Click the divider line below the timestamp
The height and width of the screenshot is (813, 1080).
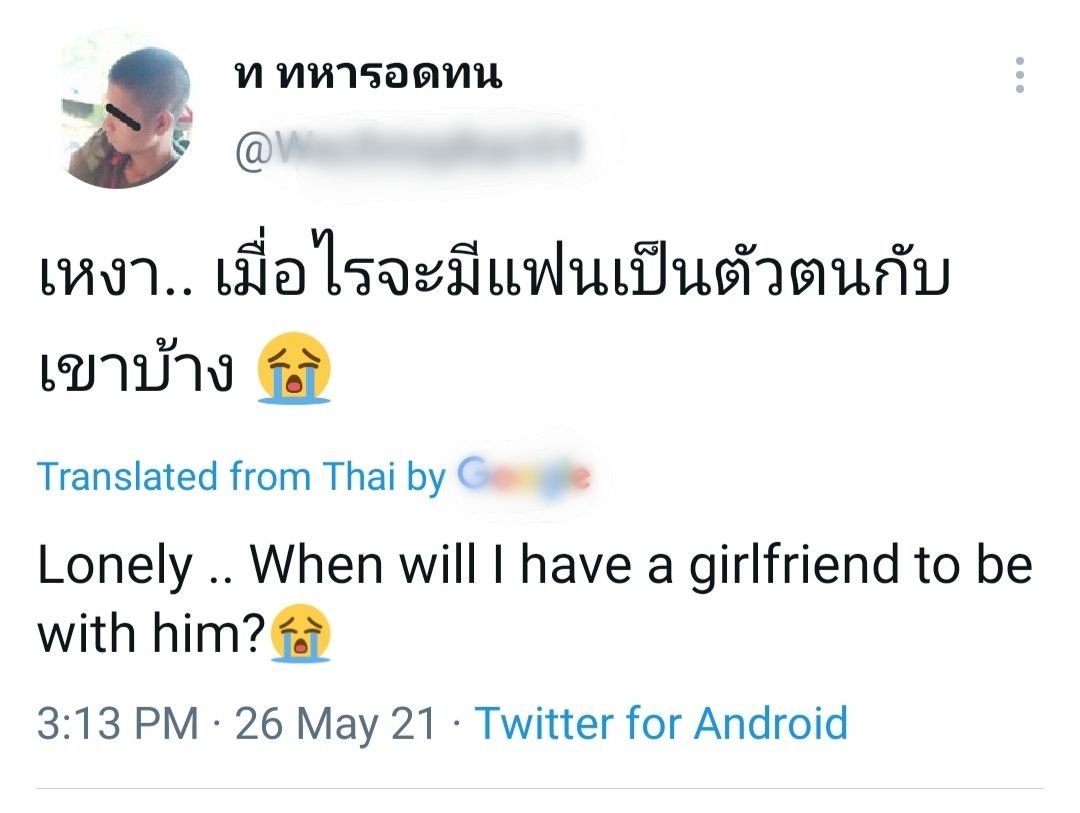tap(540, 788)
